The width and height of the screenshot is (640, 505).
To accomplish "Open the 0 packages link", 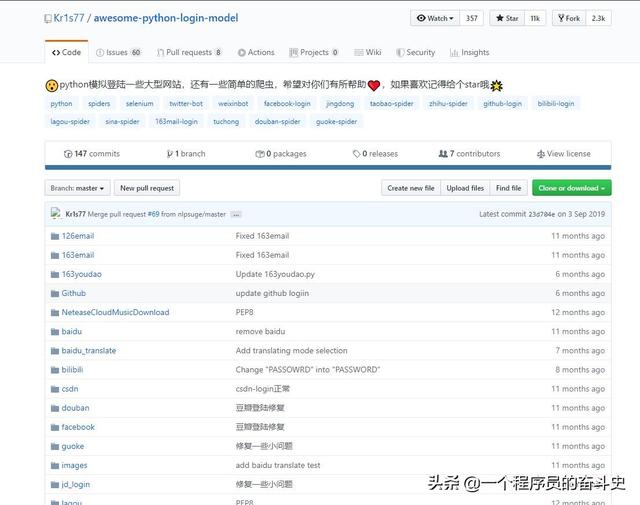I will click(281, 154).
